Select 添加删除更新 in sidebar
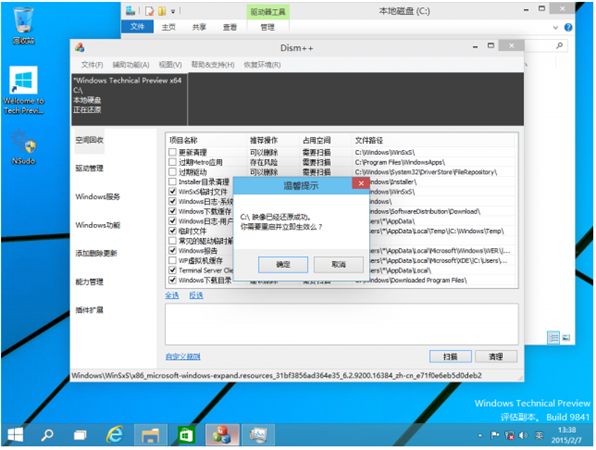The height and width of the screenshot is (450, 596). click(x=96, y=254)
